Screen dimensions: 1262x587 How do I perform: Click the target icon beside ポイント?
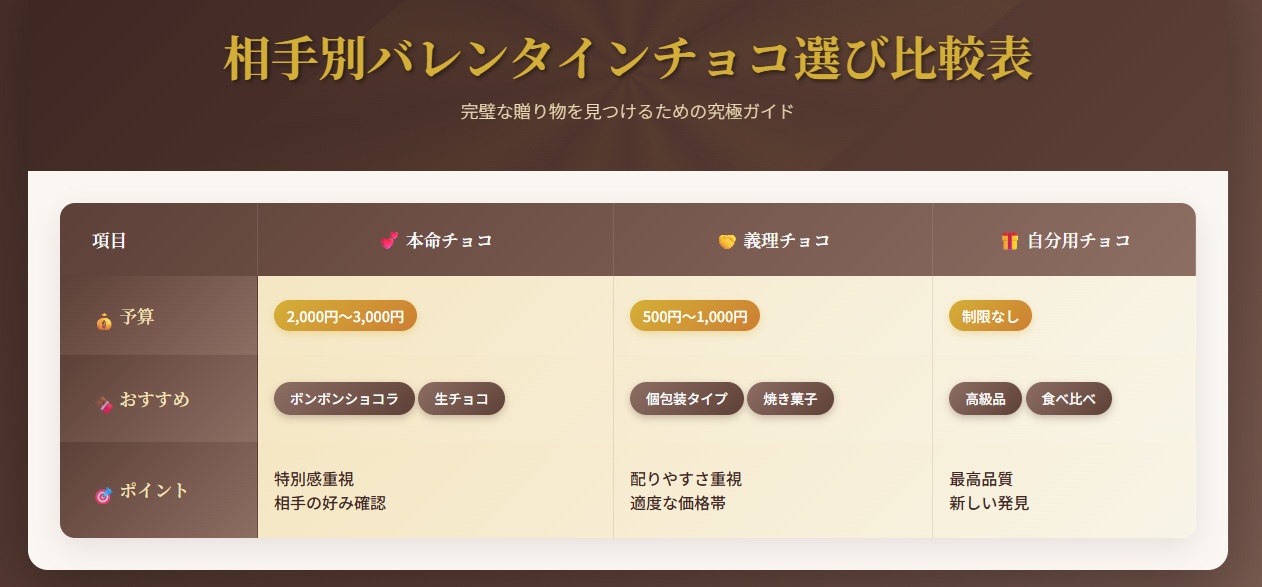(x=103, y=493)
